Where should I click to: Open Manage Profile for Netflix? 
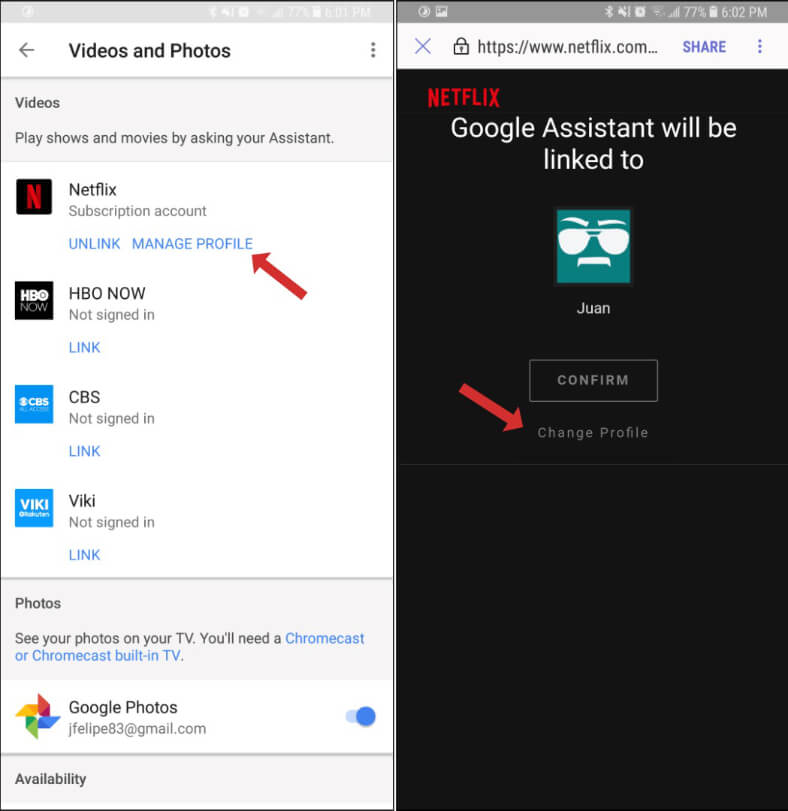(x=192, y=244)
